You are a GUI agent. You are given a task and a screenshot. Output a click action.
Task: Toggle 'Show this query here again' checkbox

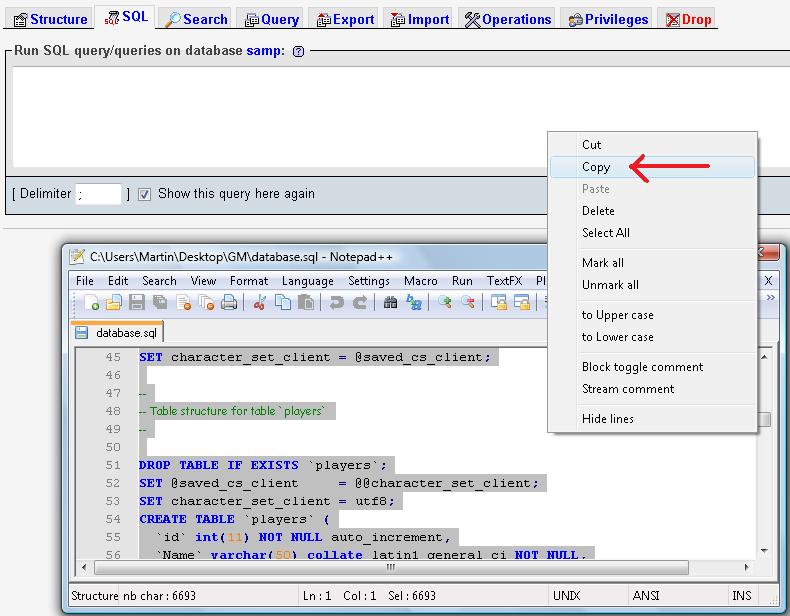[x=144, y=194]
